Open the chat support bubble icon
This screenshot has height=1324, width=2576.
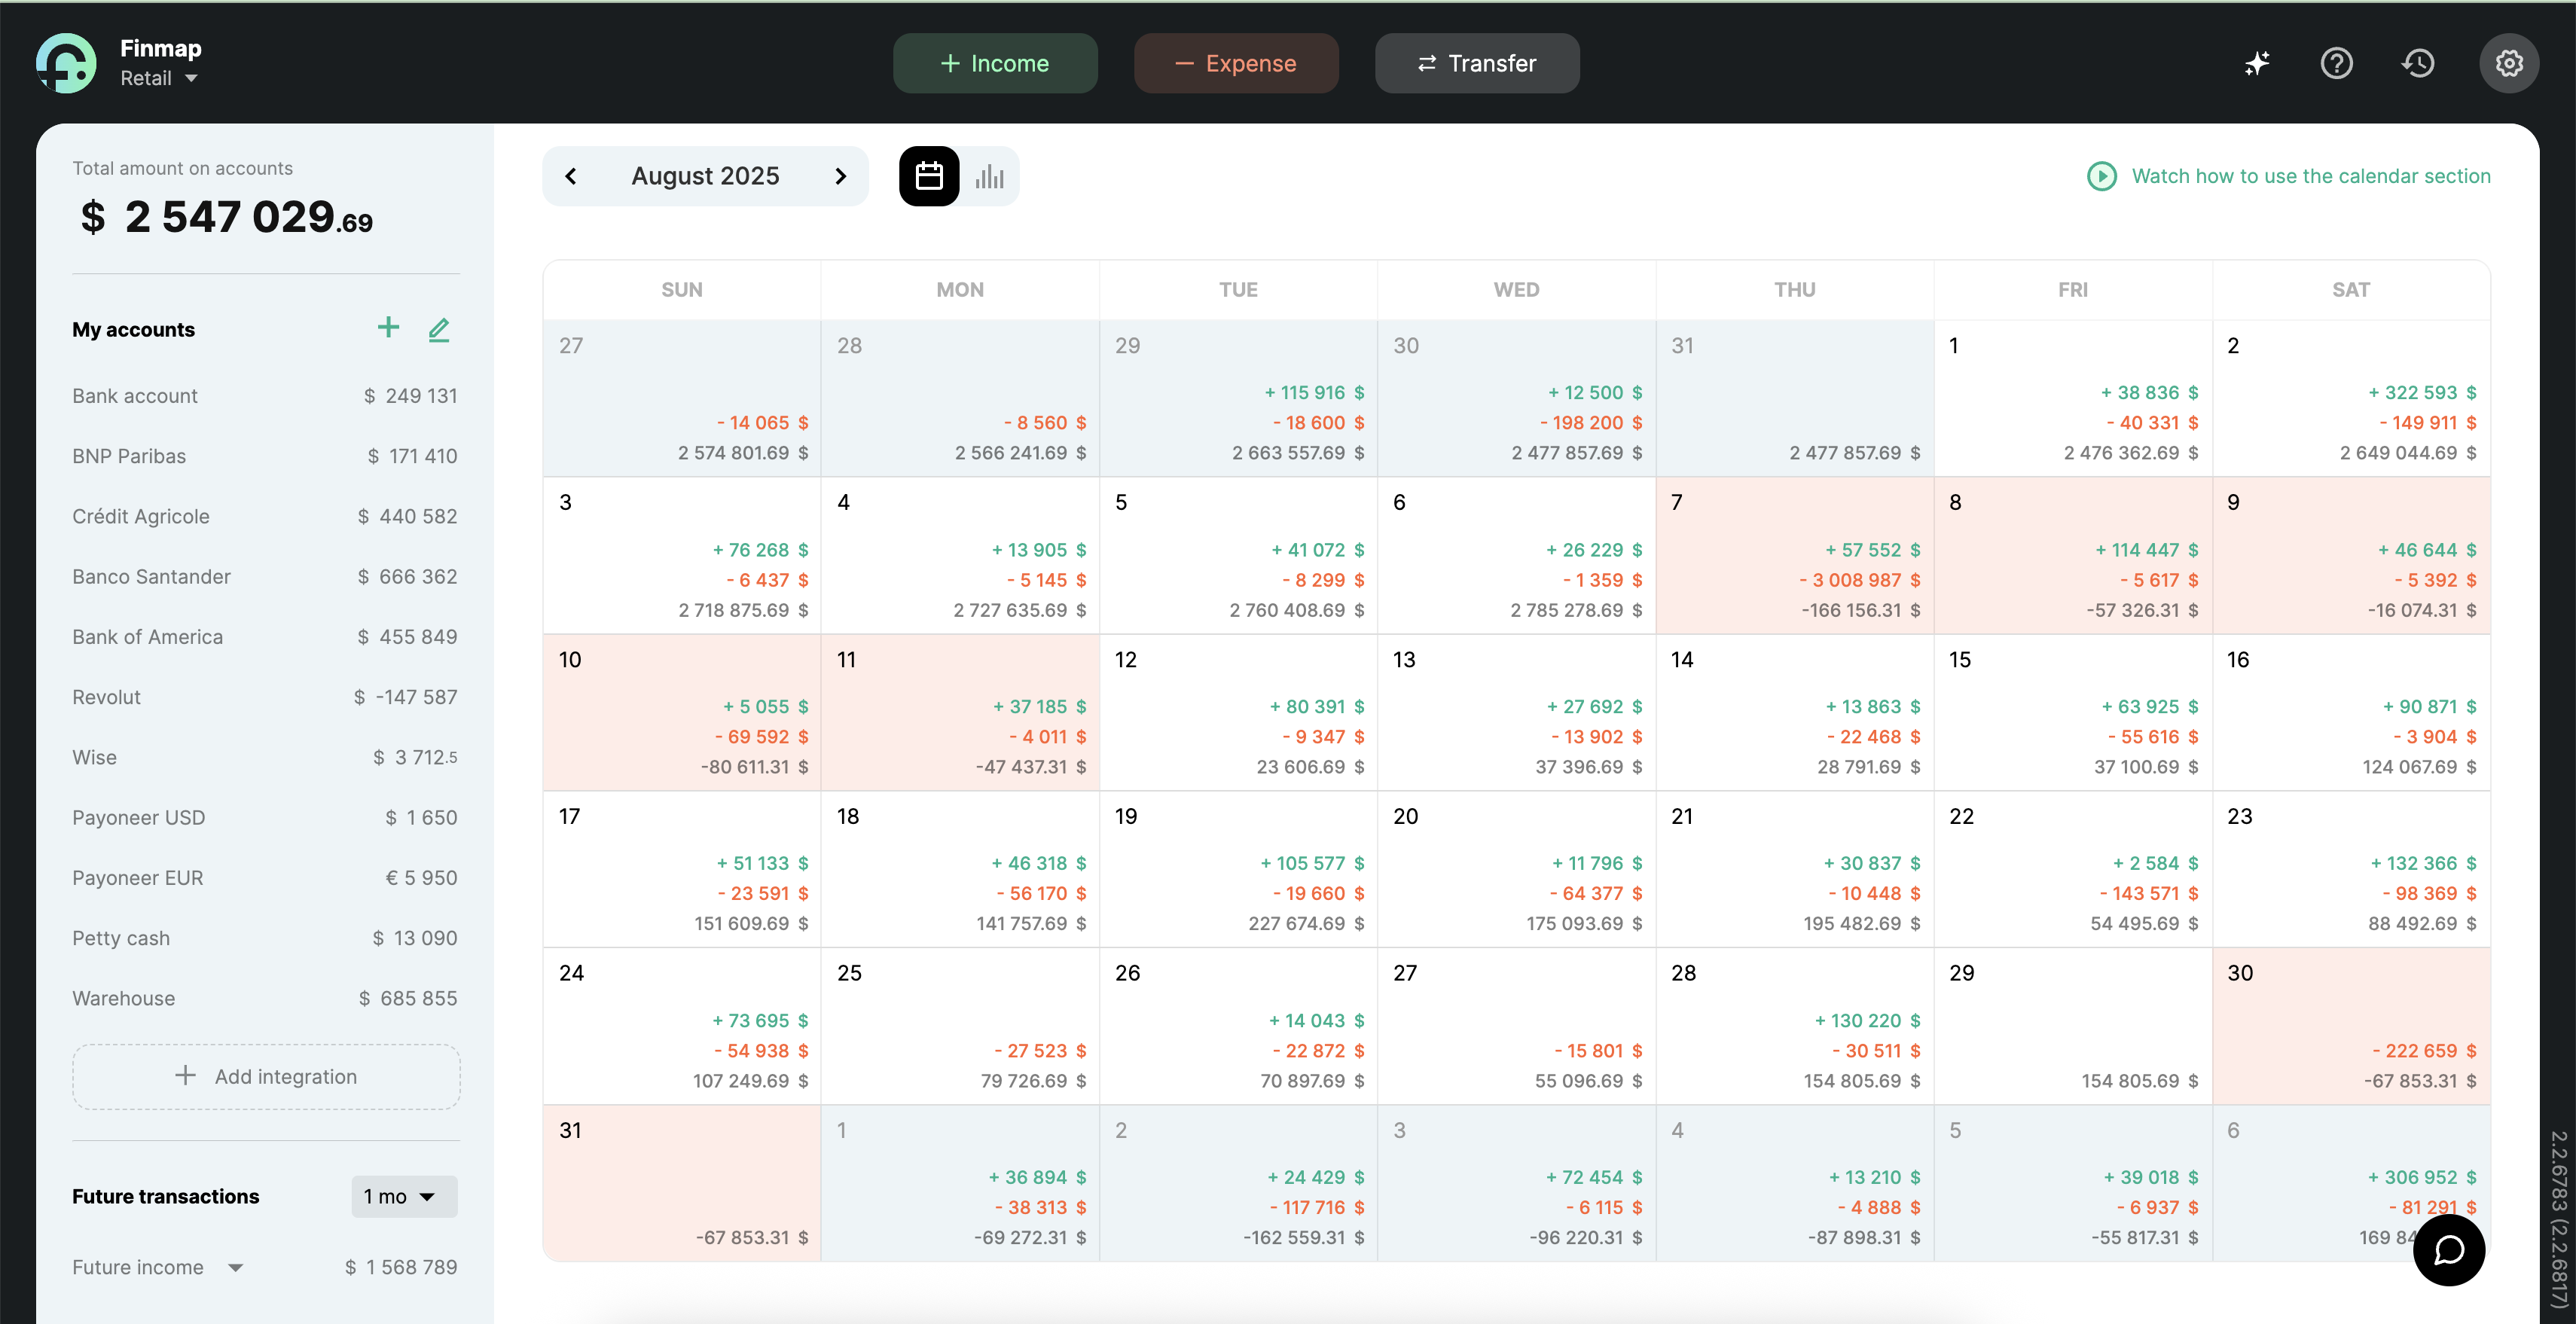pos(2448,1250)
